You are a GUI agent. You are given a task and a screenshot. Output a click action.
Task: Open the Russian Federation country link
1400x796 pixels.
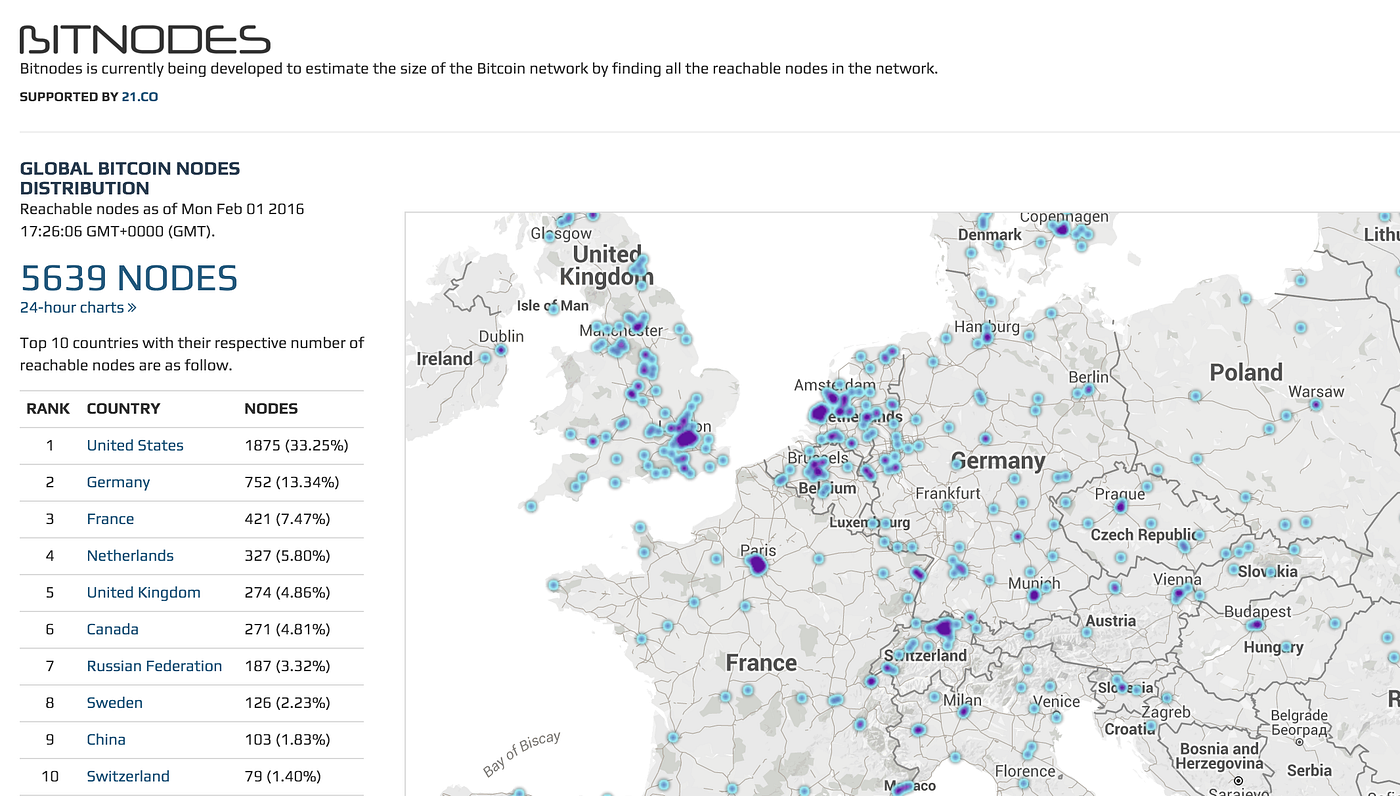[x=154, y=666]
